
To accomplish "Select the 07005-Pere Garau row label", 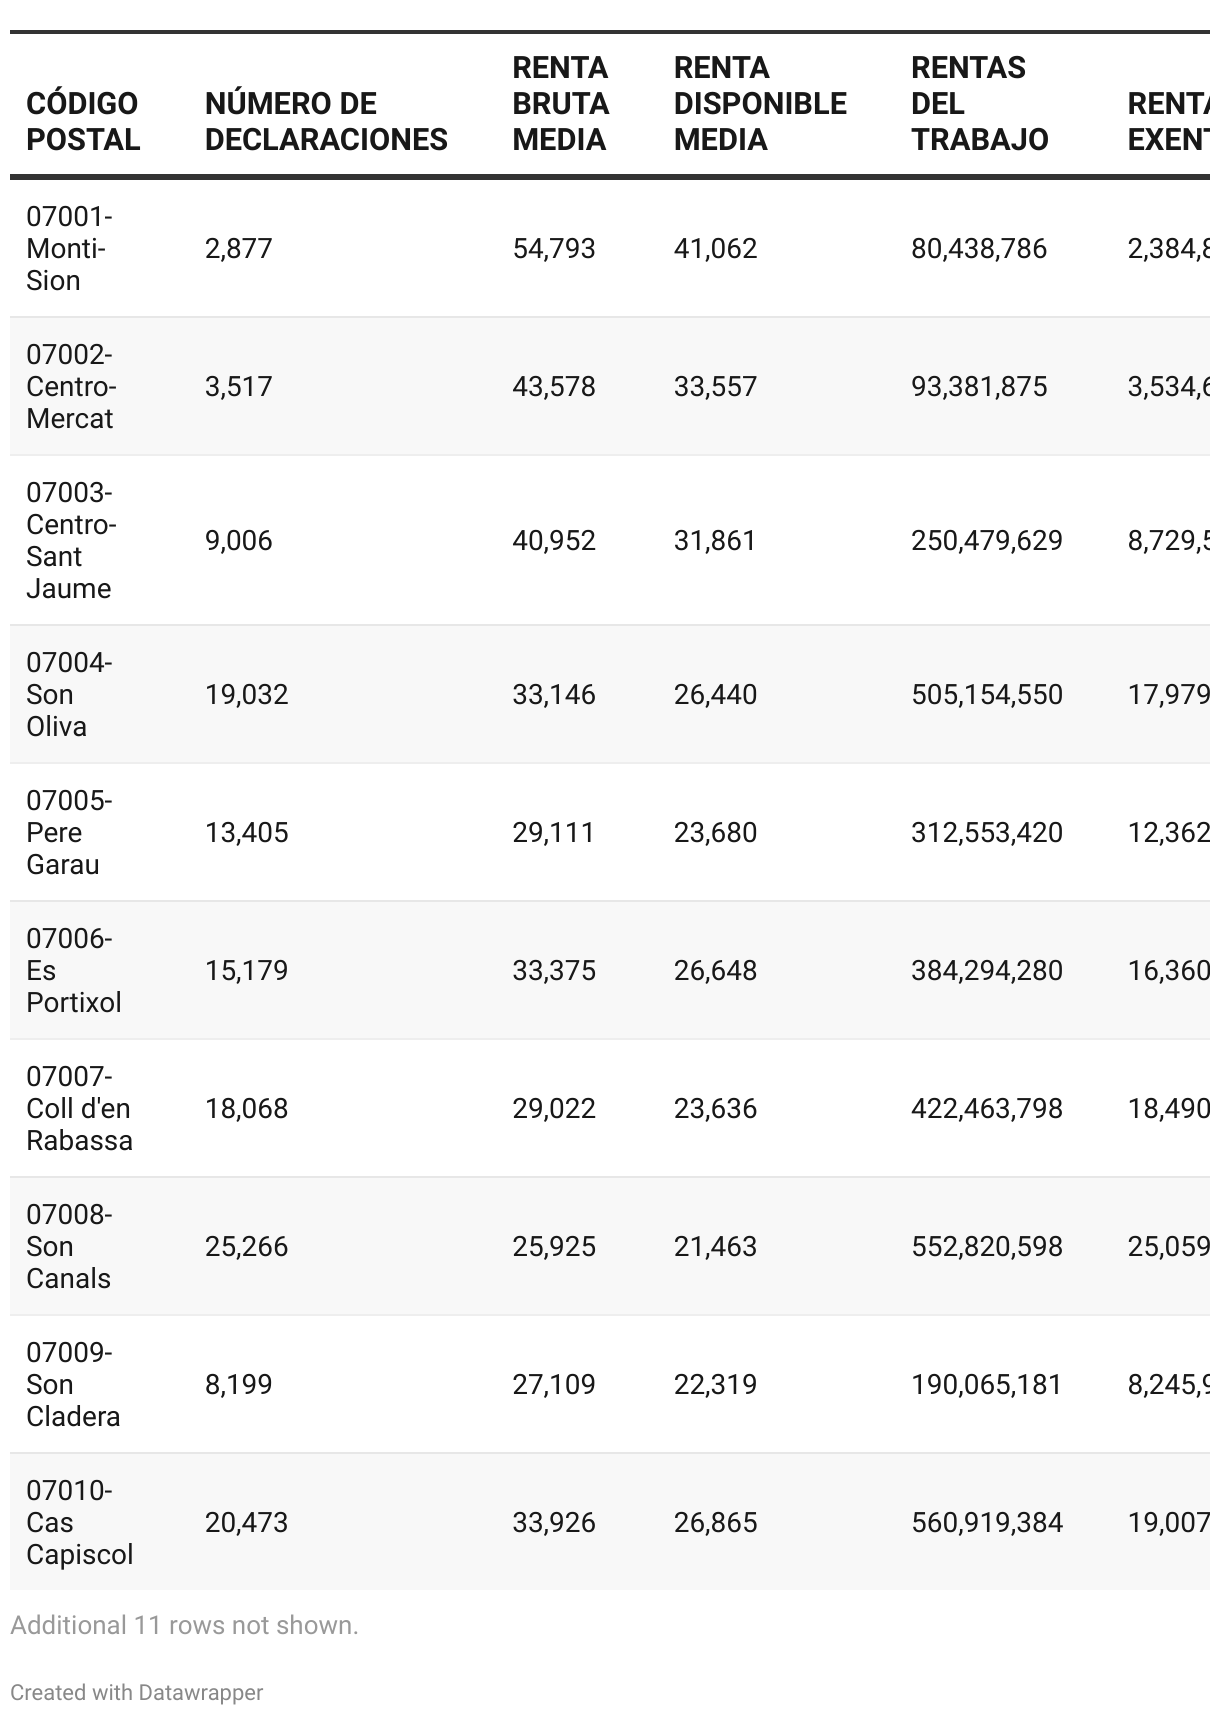I will 69,832.
